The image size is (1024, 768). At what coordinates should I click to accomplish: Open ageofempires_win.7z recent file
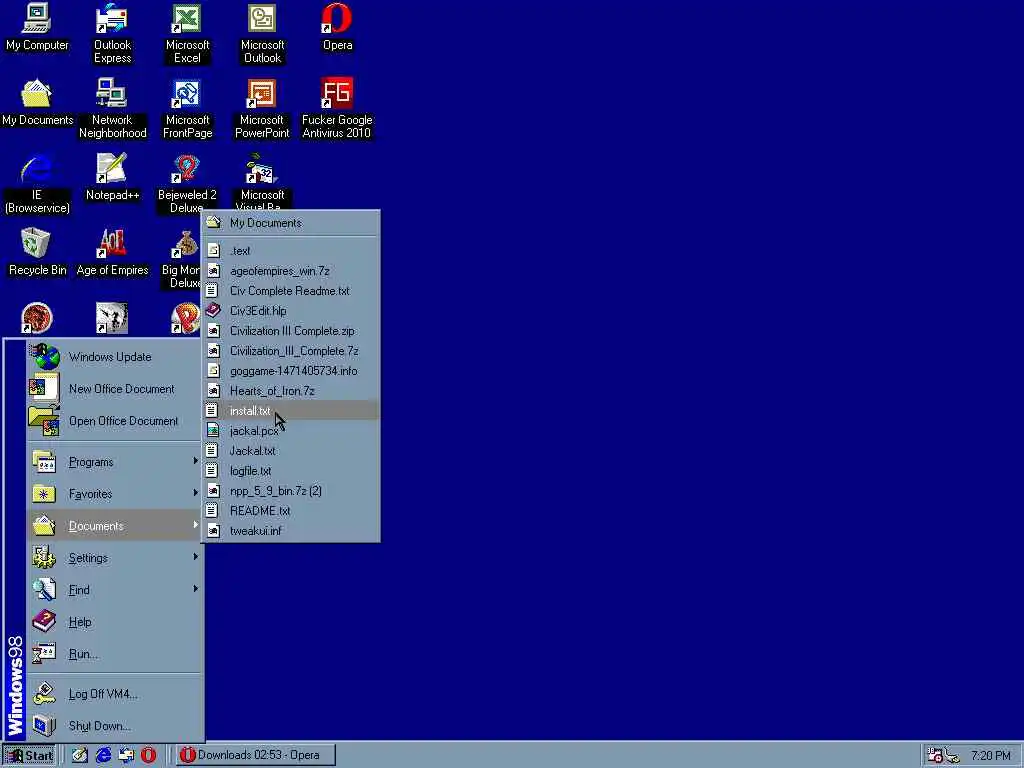click(291, 270)
